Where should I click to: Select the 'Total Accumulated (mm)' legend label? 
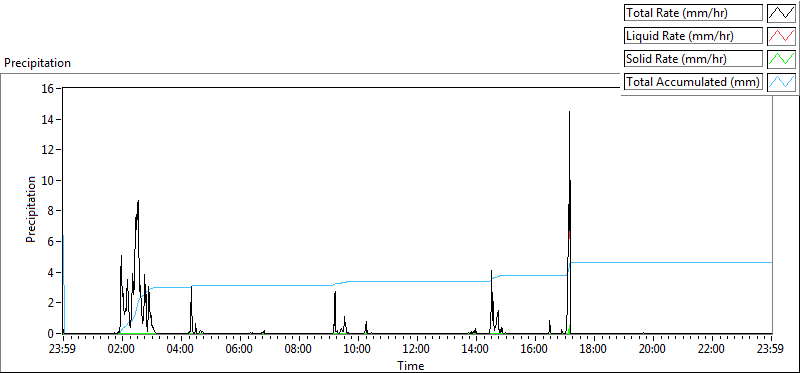tap(693, 82)
